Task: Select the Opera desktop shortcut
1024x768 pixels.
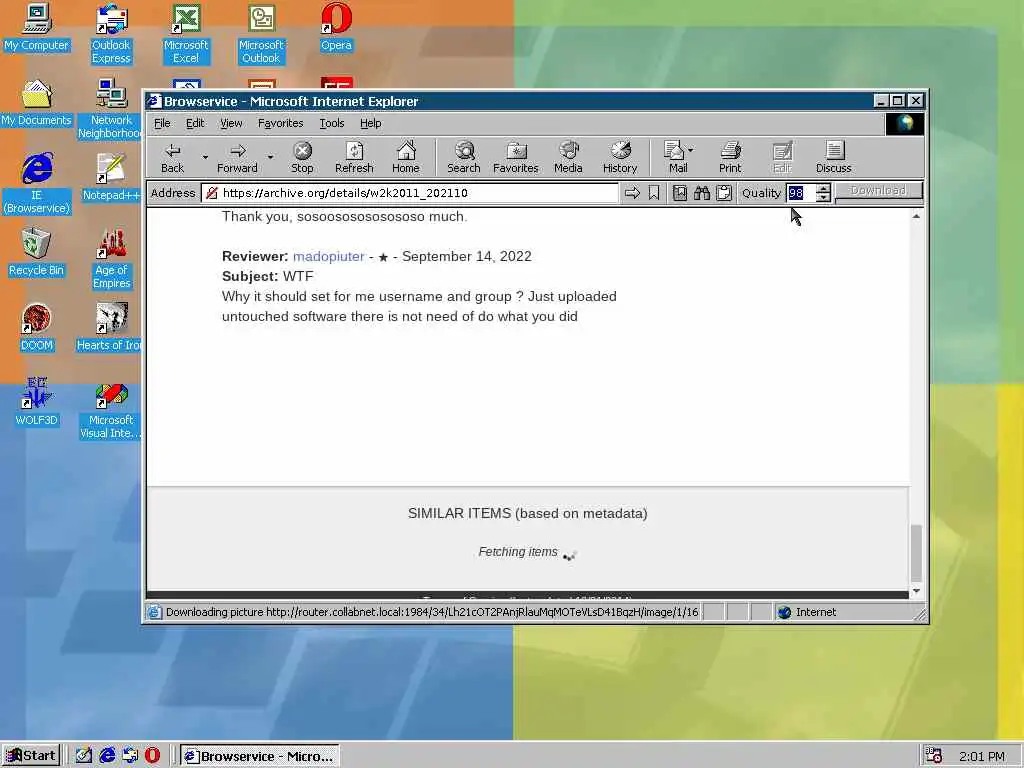Action: (x=336, y=27)
